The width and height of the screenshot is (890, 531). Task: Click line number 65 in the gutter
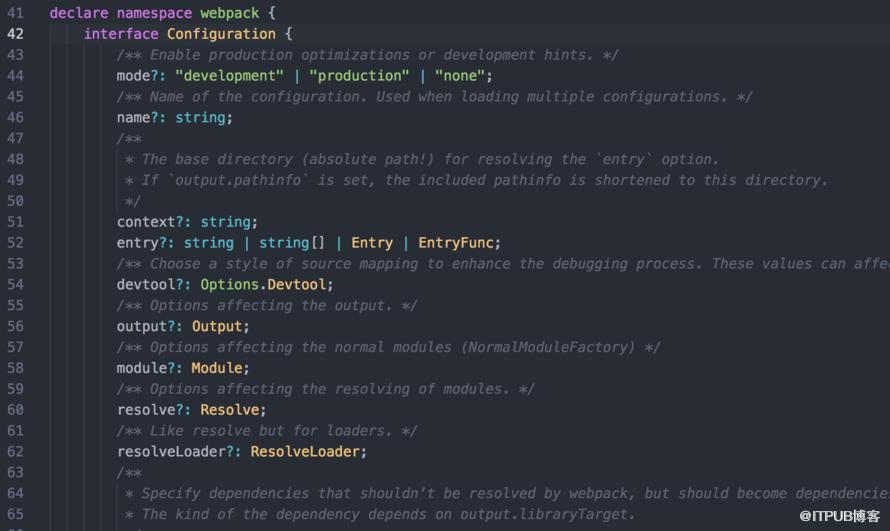pos(15,514)
